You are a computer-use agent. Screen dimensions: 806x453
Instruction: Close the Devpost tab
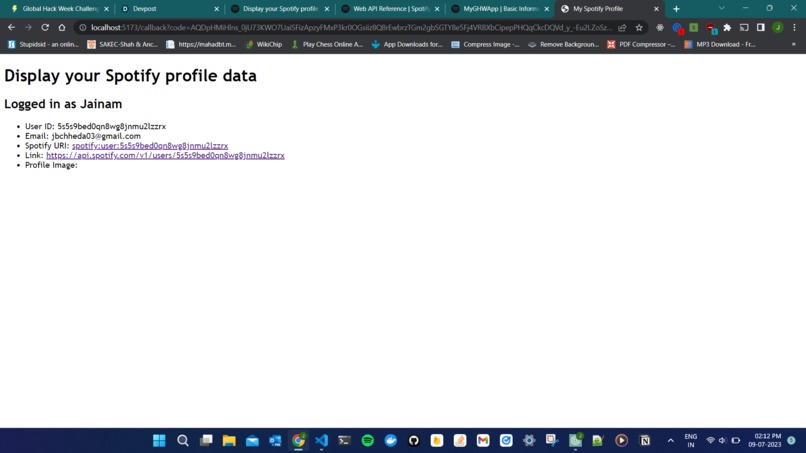[216, 9]
